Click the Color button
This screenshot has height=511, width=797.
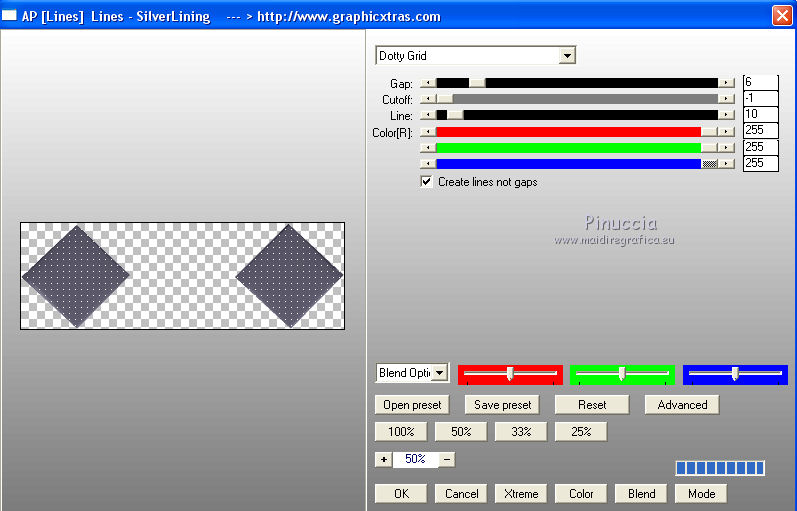click(x=581, y=494)
